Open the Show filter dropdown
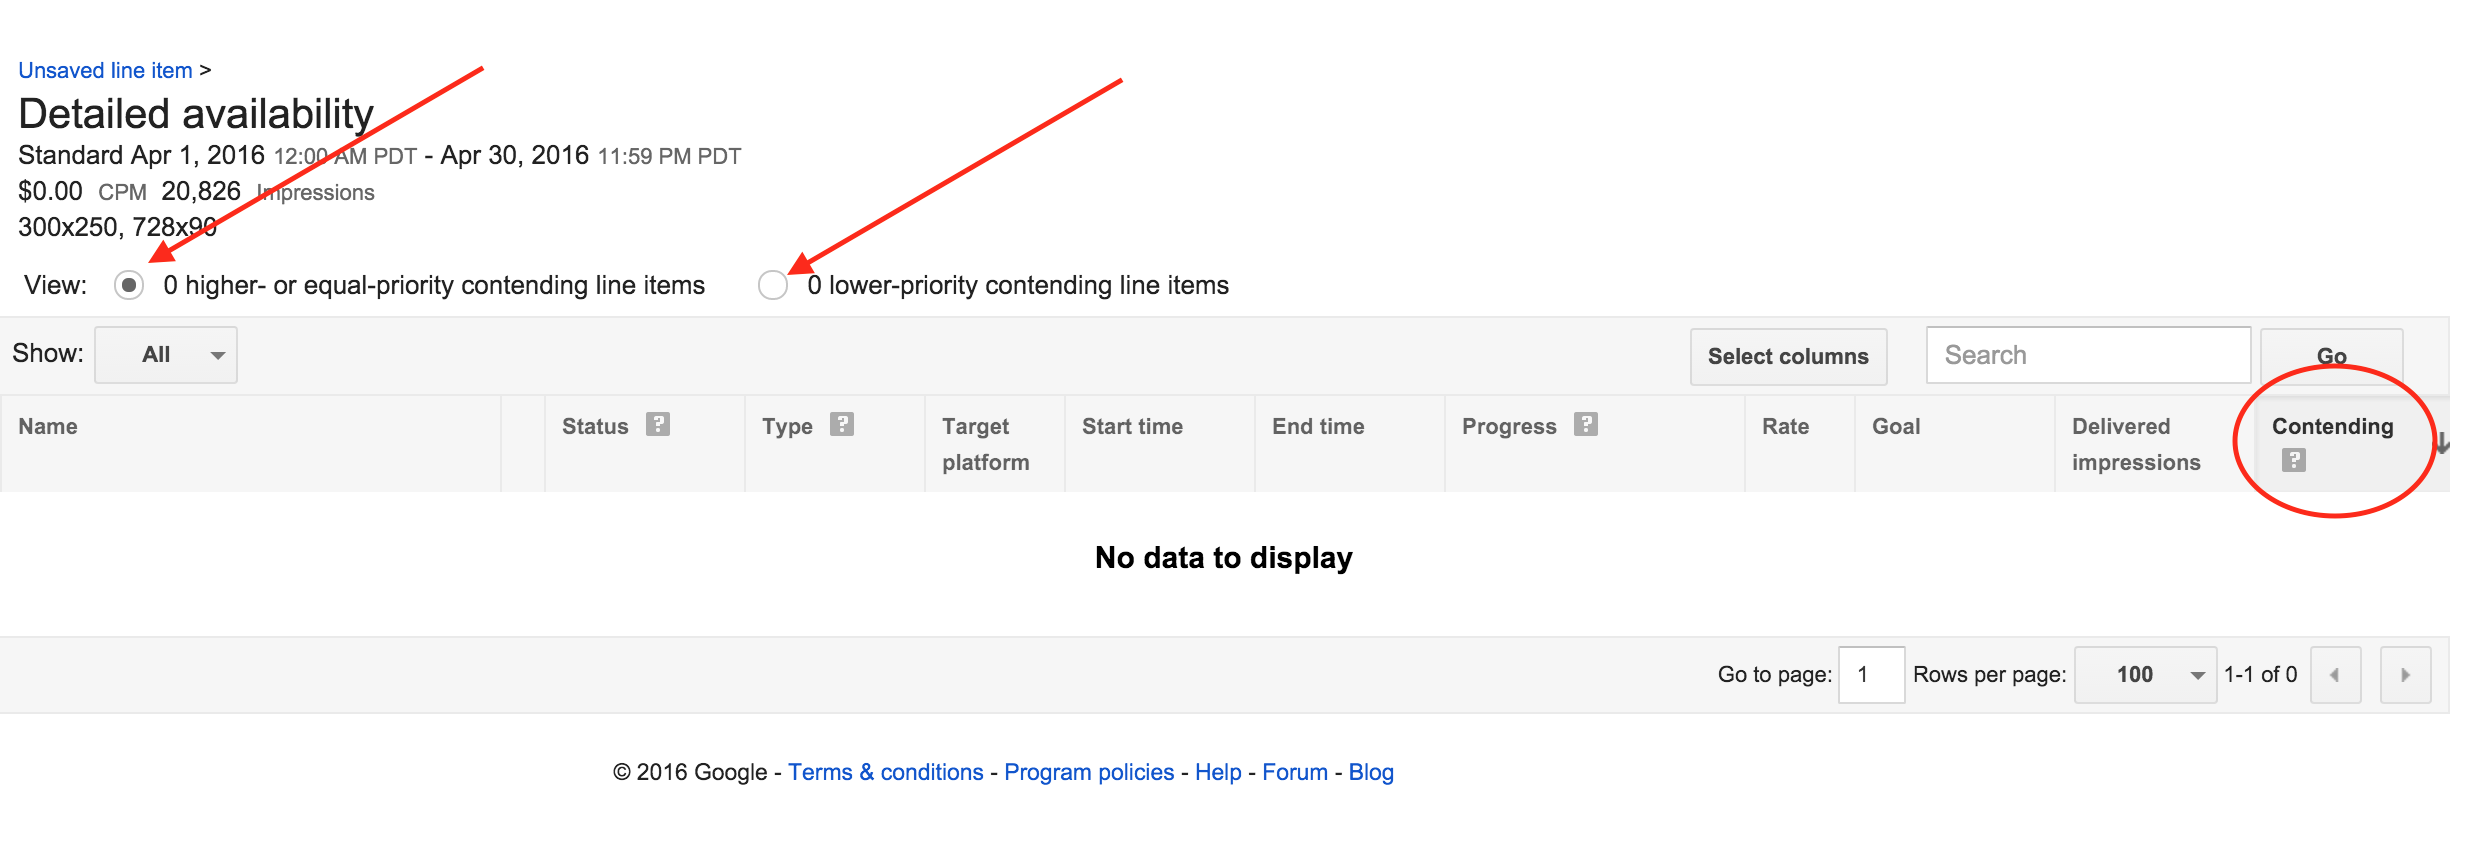The image size is (2466, 854). (x=166, y=355)
